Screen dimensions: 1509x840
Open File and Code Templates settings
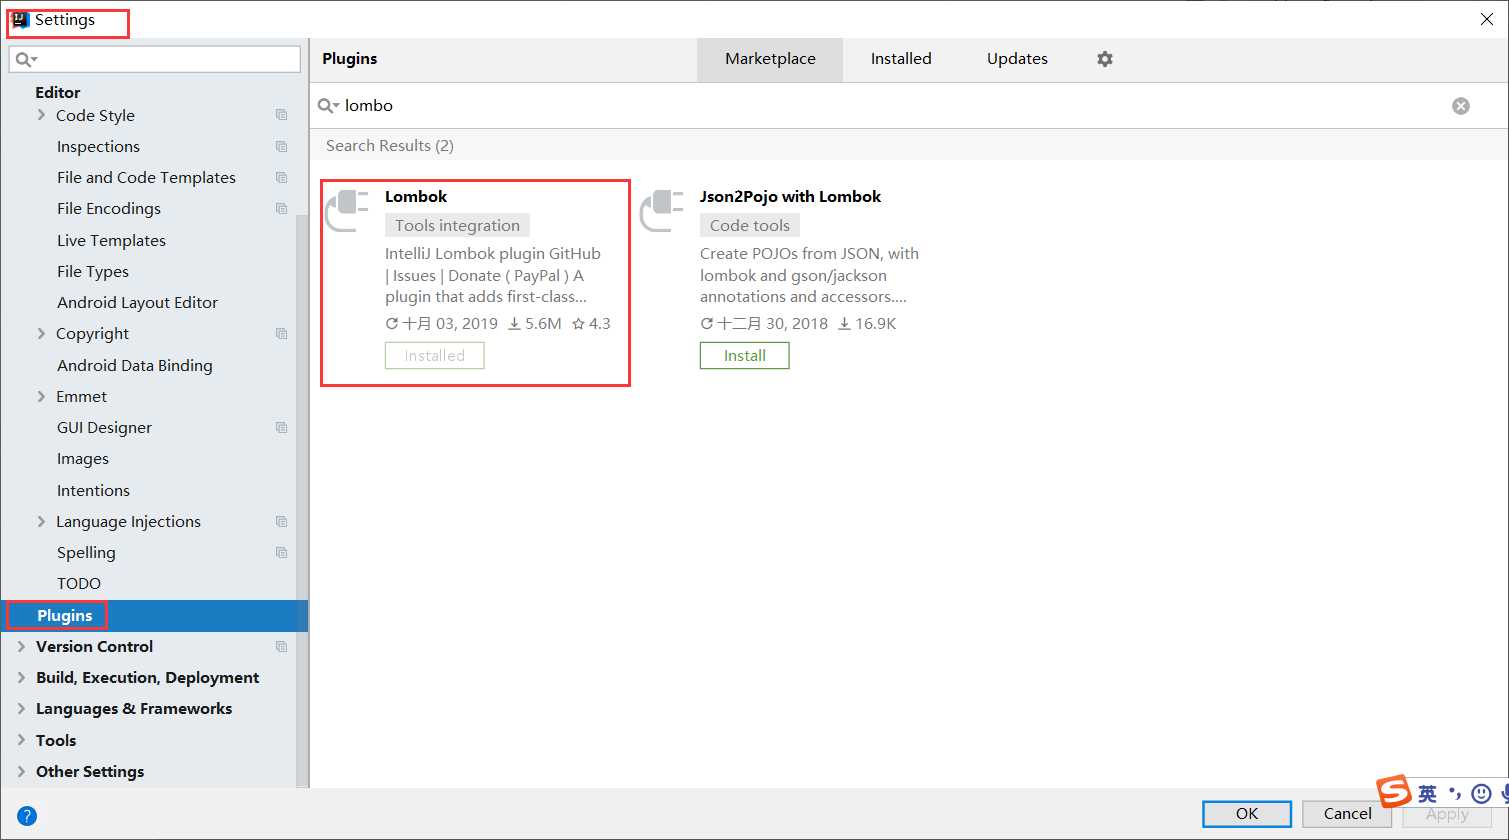tap(146, 178)
